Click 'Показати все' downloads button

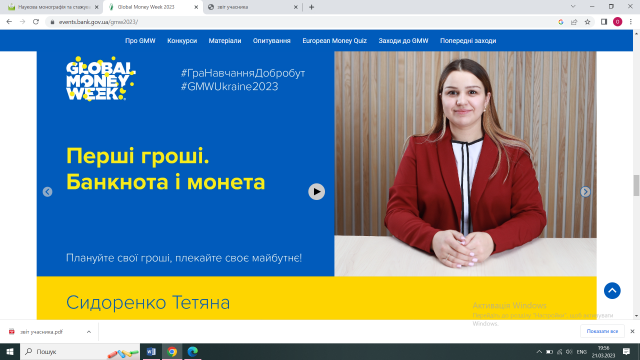pyautogui.click(x=602, y=331)
